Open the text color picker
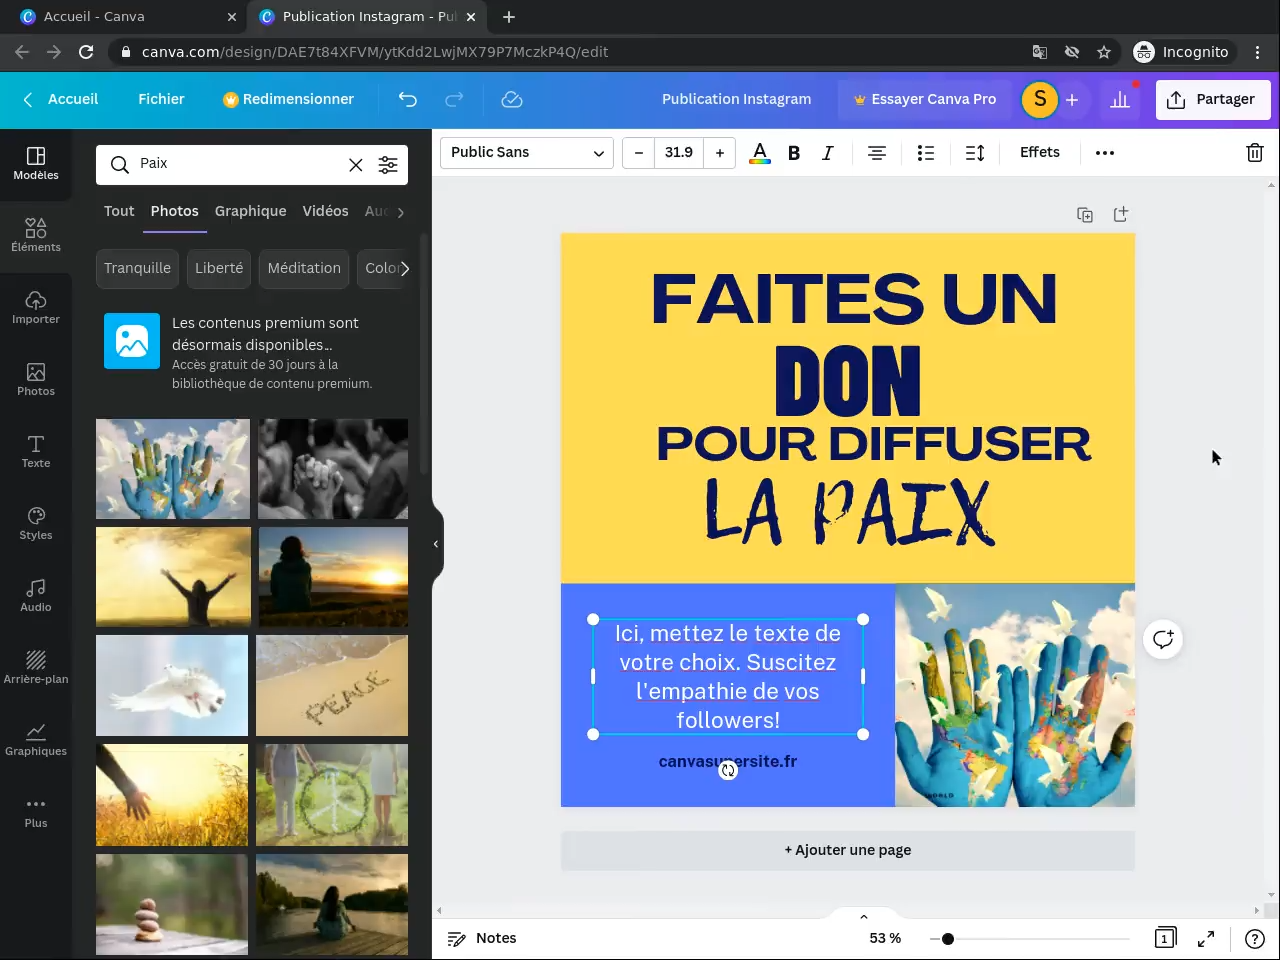This screenshot has height=960, width=1280. coord(760,153)
